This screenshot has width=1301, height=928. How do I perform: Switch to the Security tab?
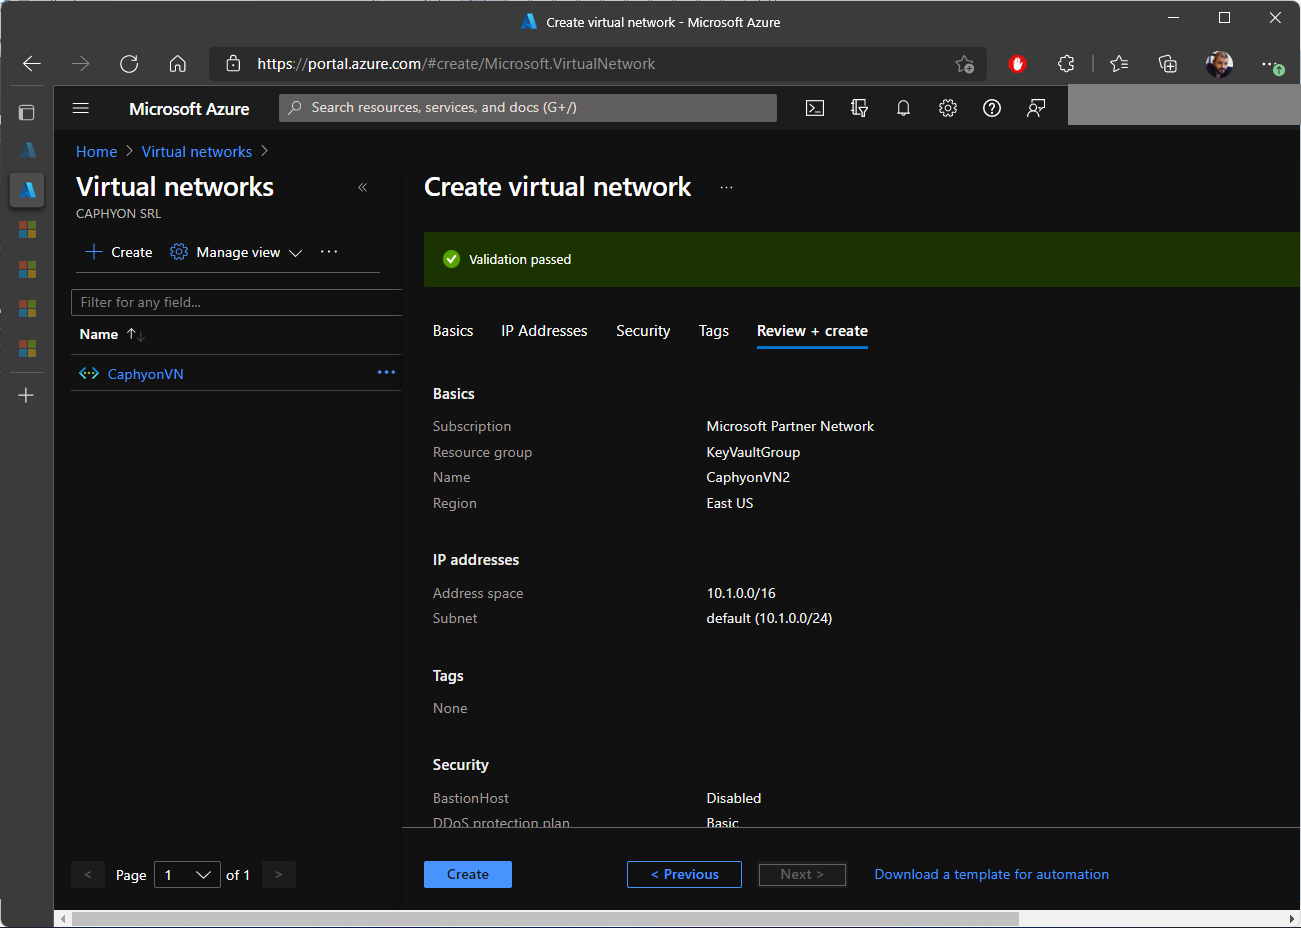(x=643, y=331)
